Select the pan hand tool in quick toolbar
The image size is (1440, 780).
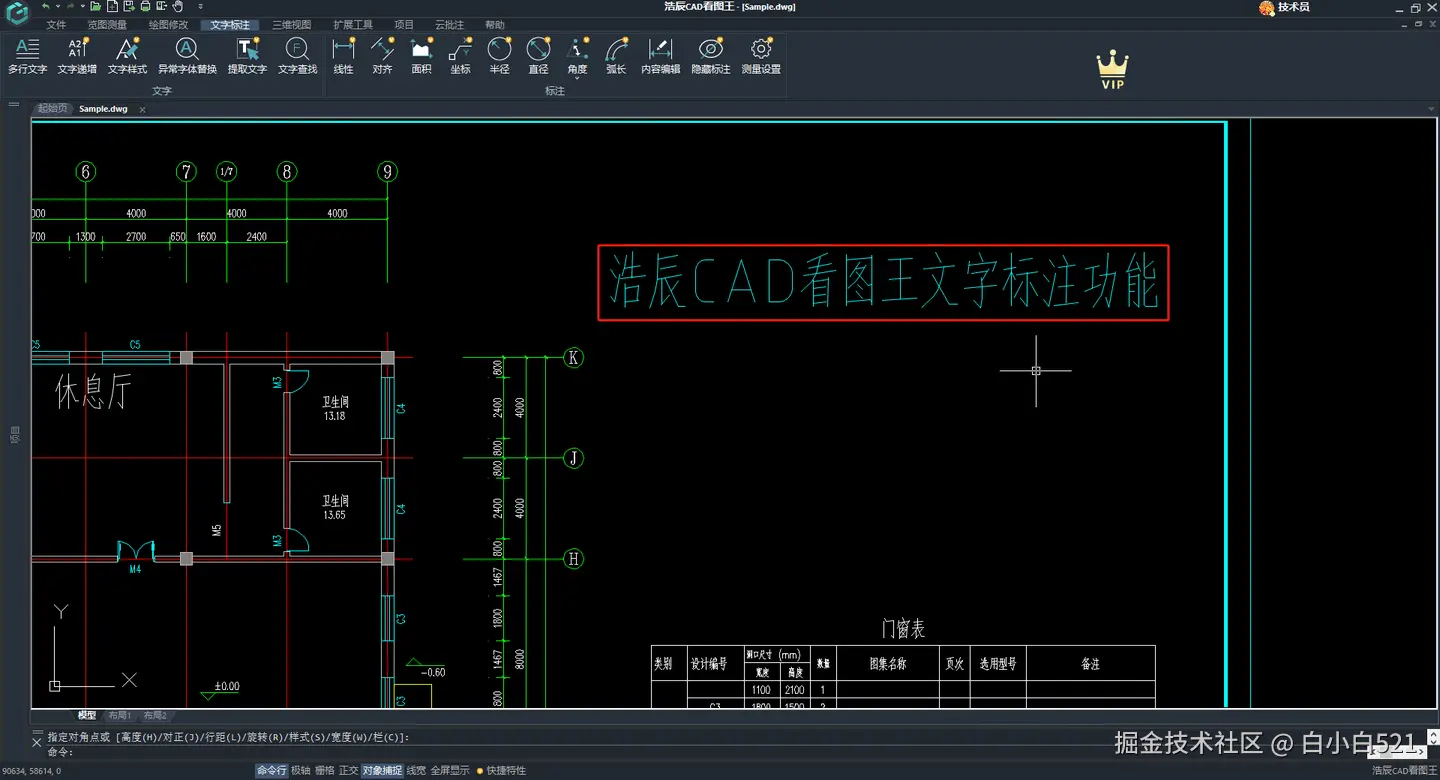coord(178,6)
